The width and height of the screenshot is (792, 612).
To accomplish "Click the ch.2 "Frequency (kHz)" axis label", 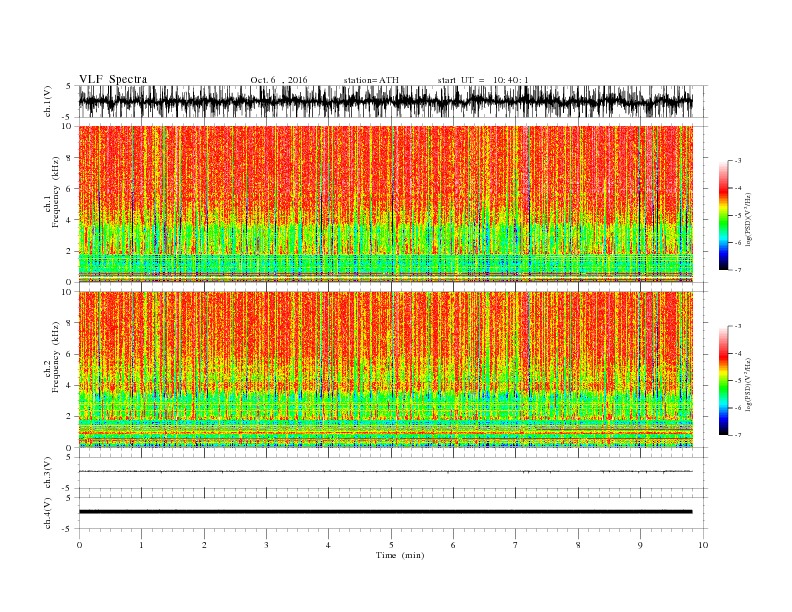I will (x=55, y=358).
